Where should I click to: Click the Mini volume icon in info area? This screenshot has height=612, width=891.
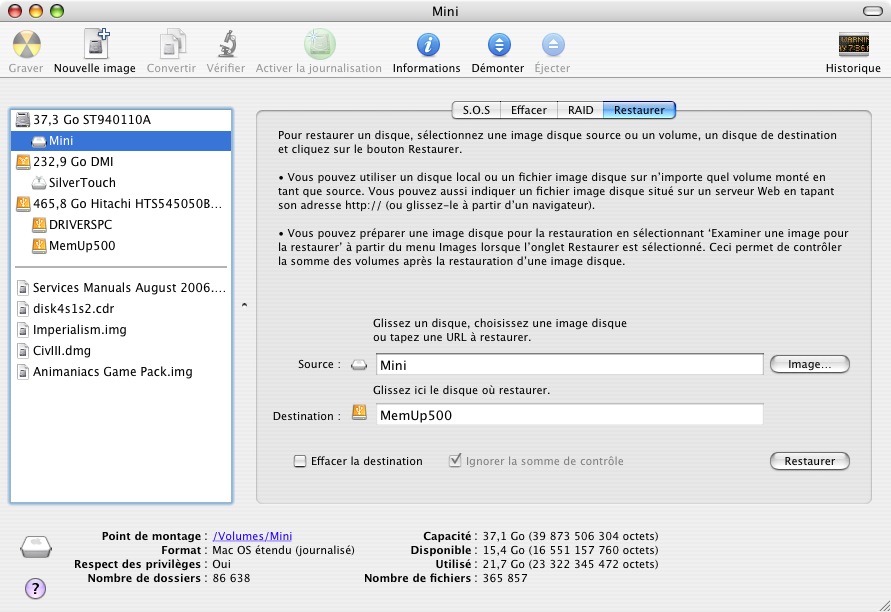click(36, 547)
